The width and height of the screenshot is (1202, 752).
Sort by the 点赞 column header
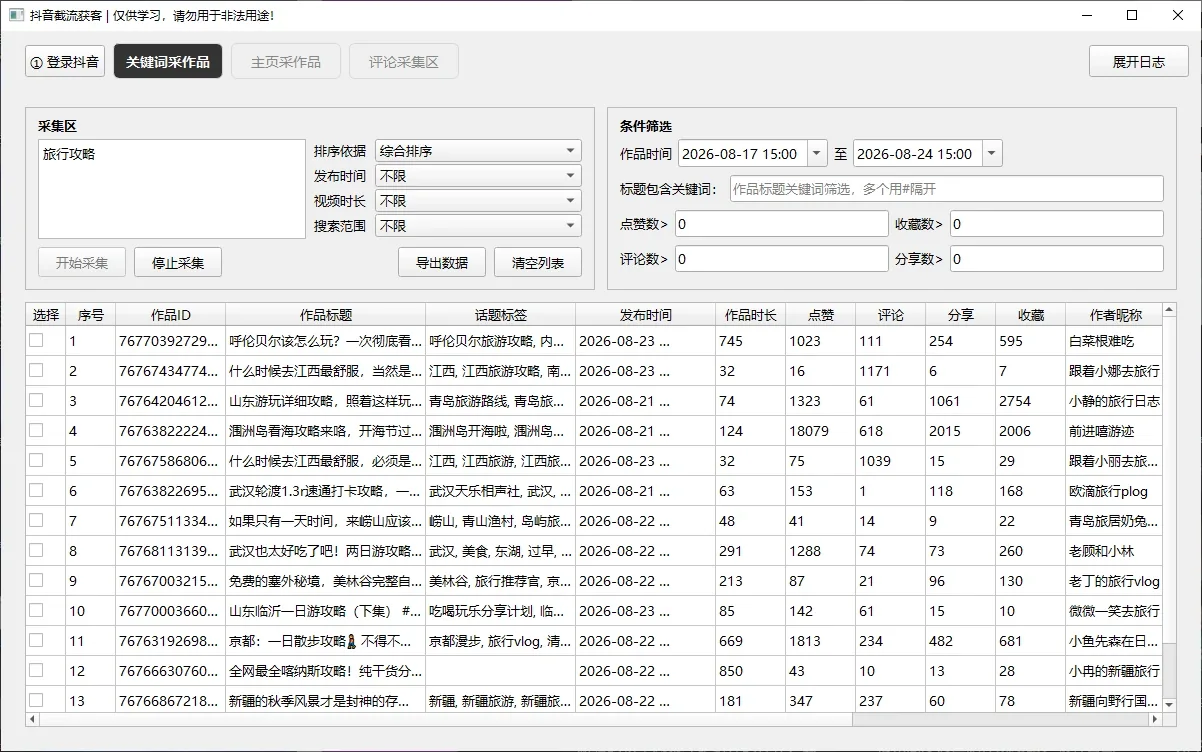tap(821, 315)
